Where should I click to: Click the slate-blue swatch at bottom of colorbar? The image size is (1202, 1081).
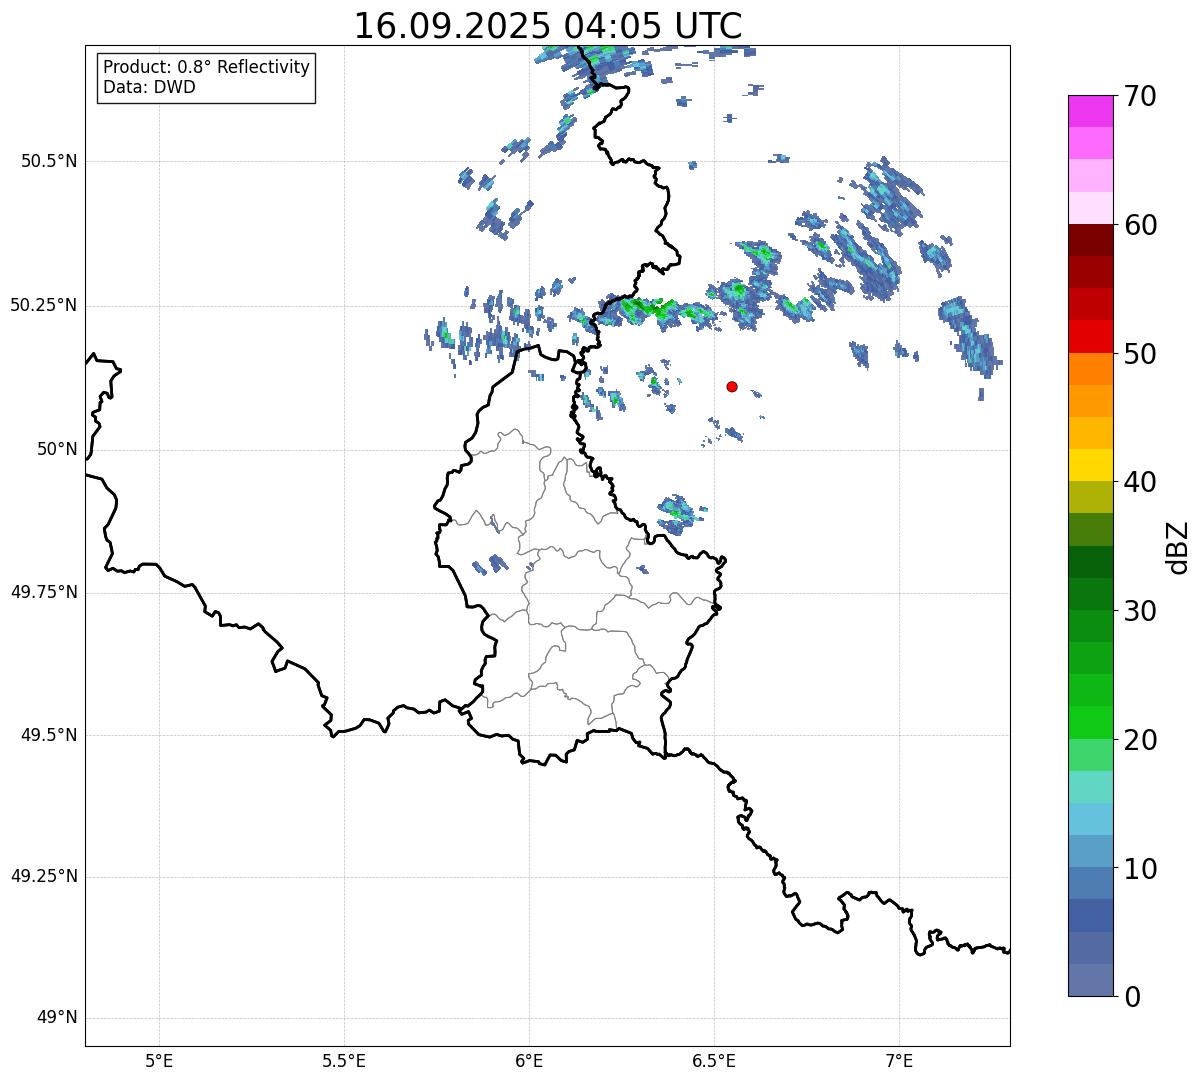click(x=1090, y=980)
